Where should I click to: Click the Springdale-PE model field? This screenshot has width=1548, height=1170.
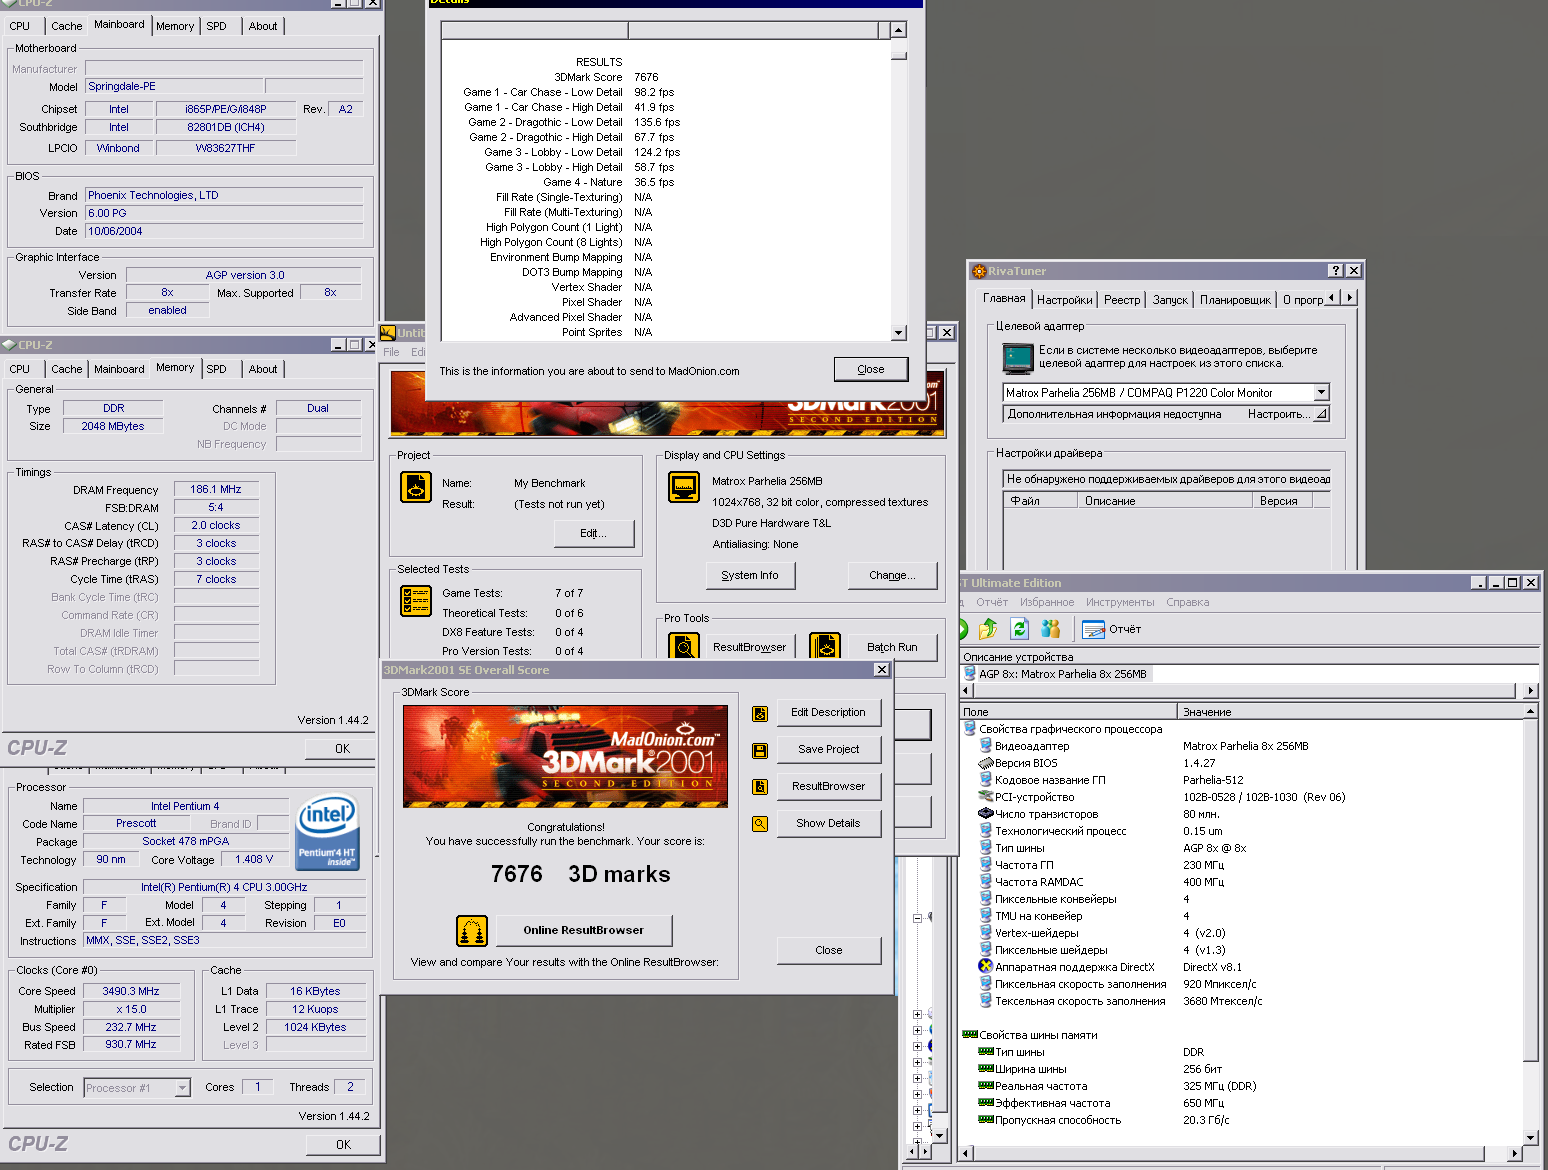(x=174, y=87)
